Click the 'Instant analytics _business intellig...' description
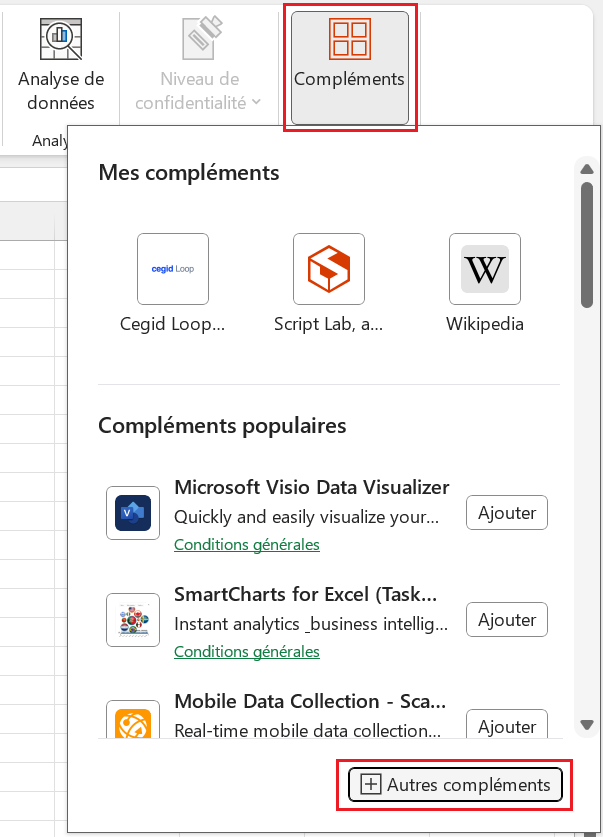603x837 pixels. 311,623
